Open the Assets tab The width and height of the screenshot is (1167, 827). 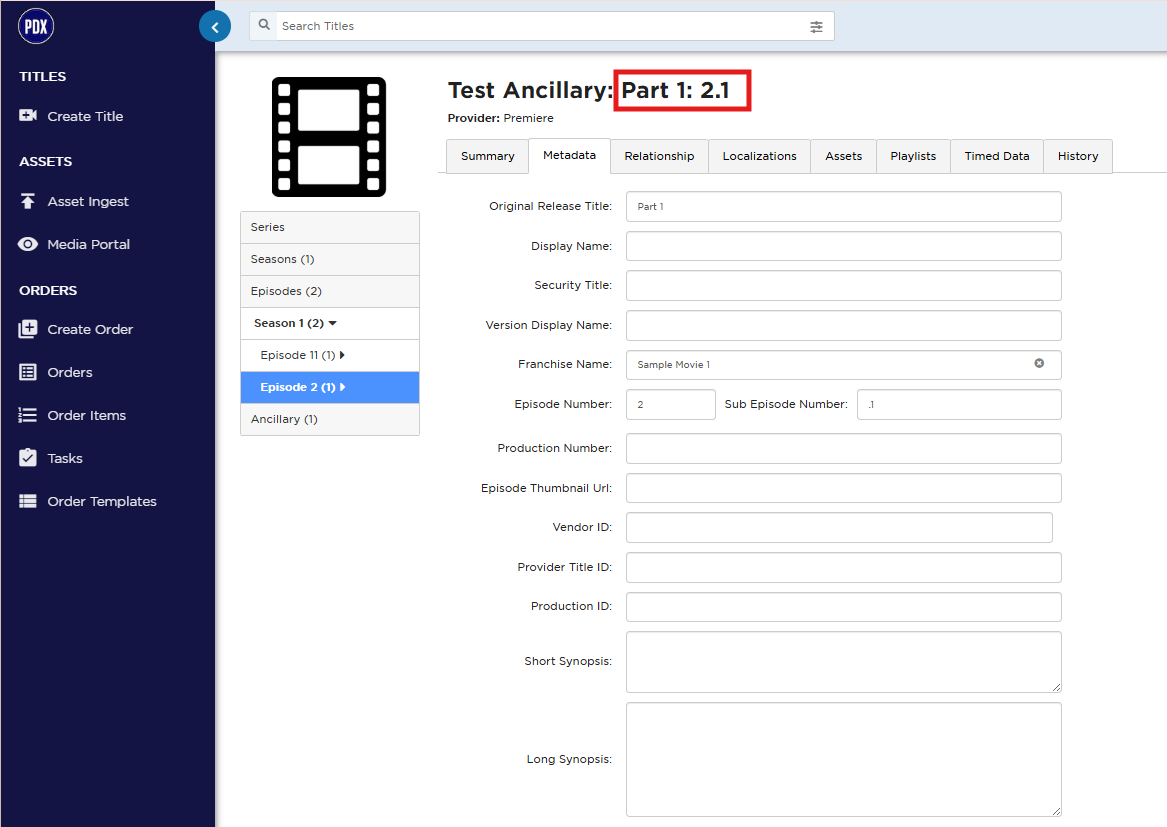pos(843,156)
